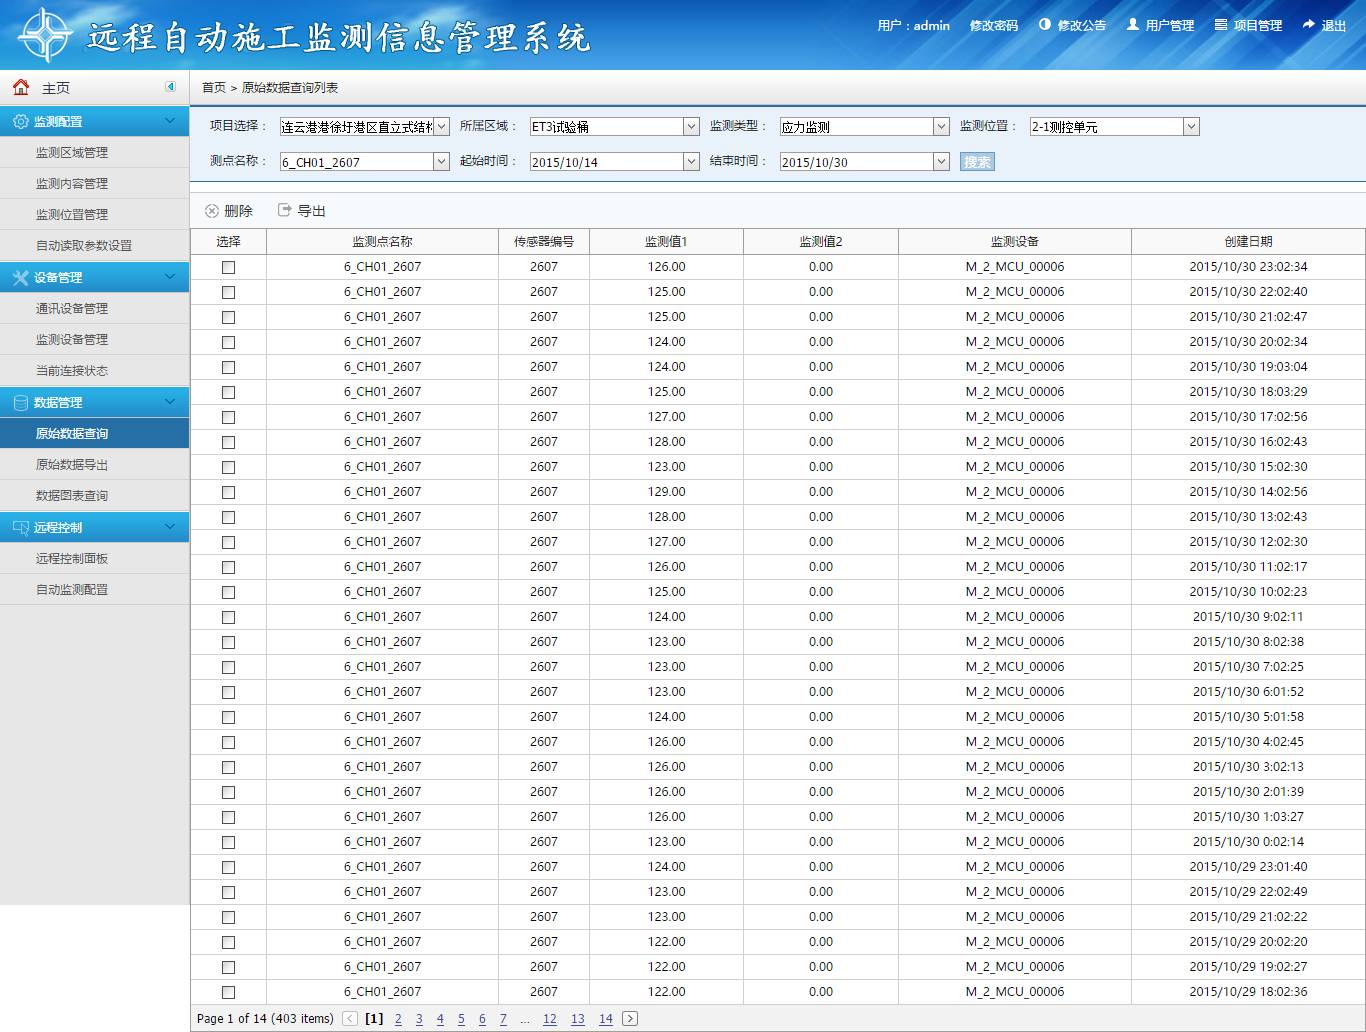
Task: Click 修改公告 notice icon in header
Action: (1045, 24)
